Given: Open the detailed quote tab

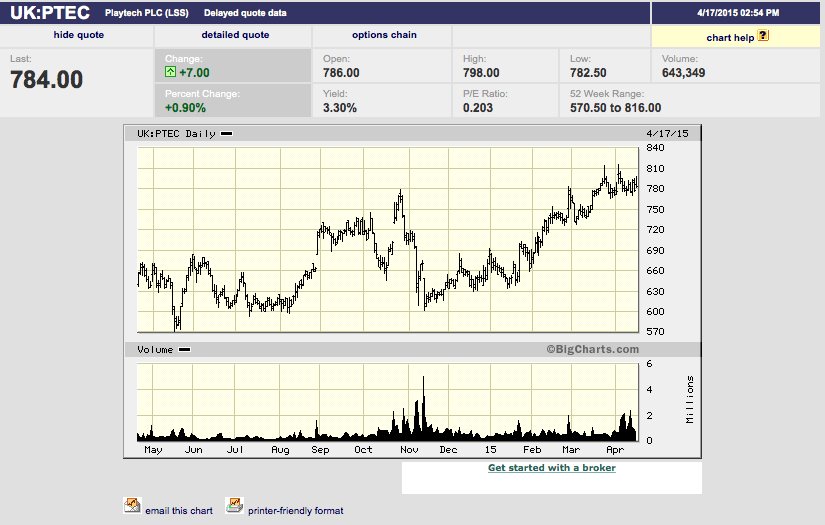Looking at the screenshot, I should pyautogui.click(x=235, y=35).
